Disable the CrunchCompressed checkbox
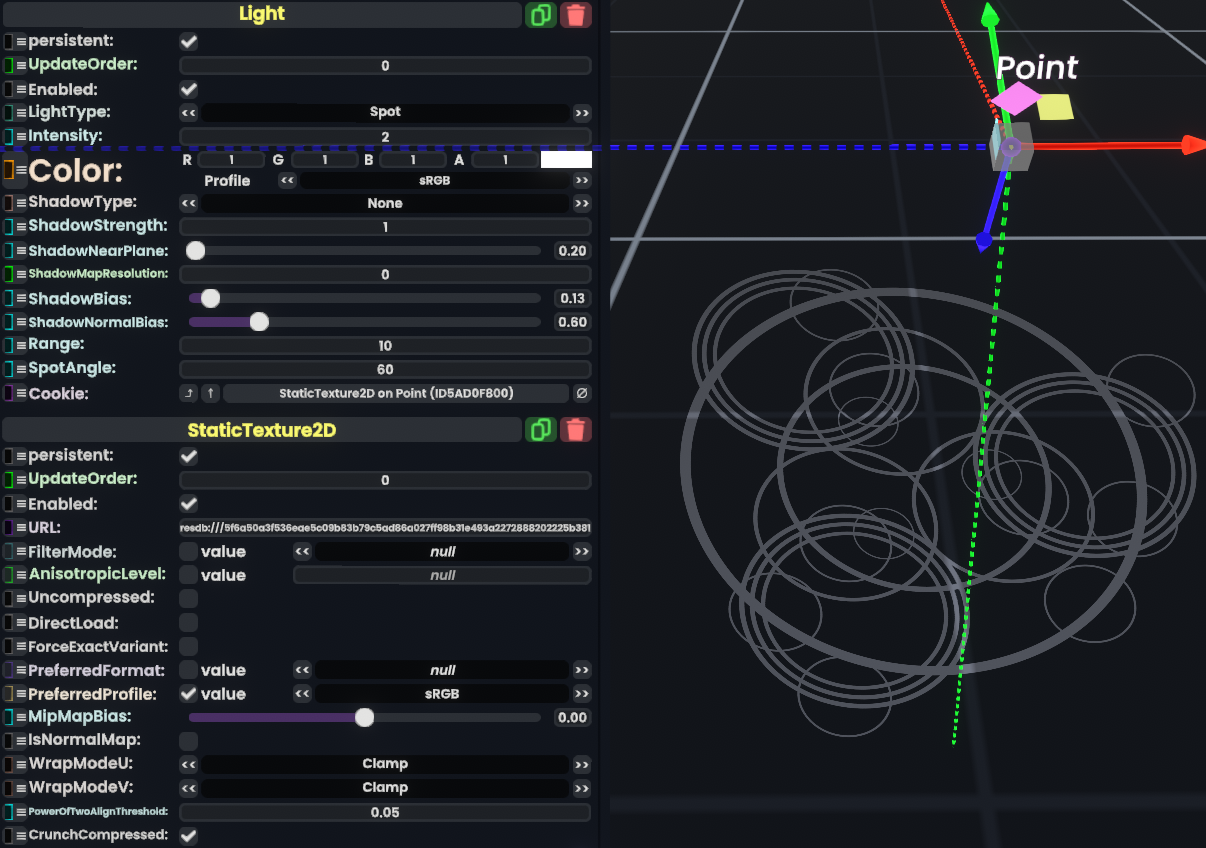Viewport: 1206px width, 848px height. [x=188, y=835]
